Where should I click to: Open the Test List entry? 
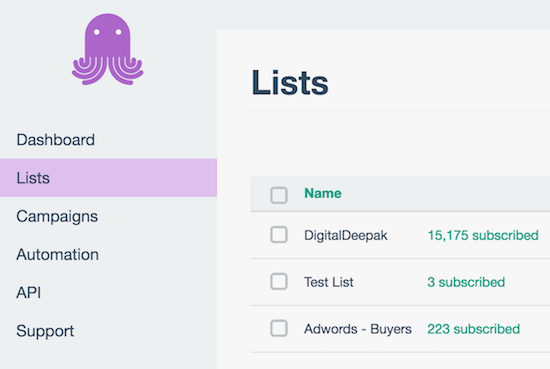point(329,282)
